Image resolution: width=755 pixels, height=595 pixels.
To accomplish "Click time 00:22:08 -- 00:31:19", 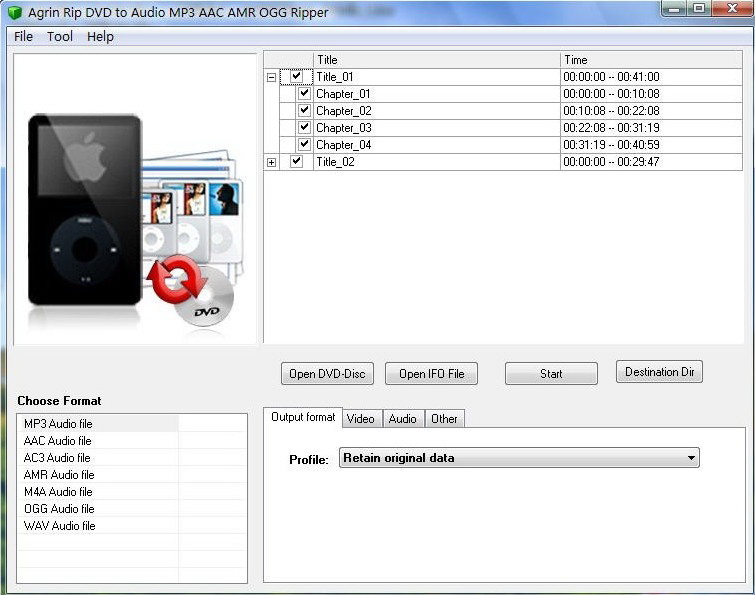I will click(x=611, y=128).
